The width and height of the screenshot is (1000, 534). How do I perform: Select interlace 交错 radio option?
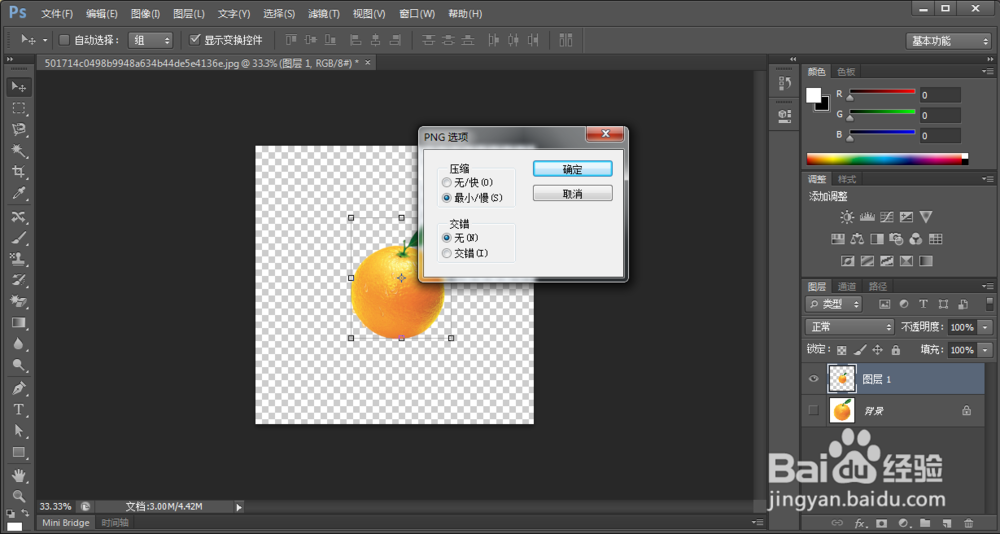click(x=446, y=253)
